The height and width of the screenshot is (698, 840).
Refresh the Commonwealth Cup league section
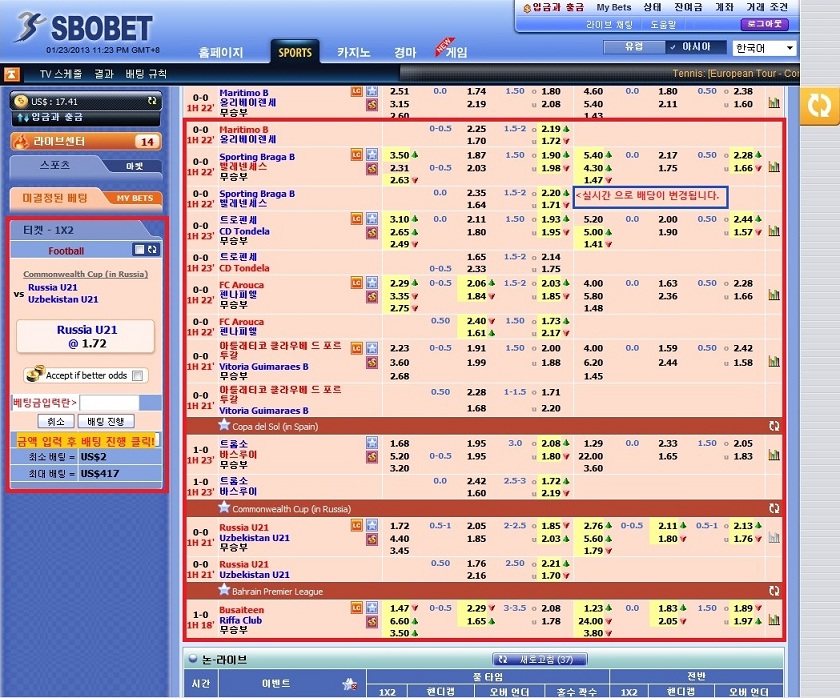click(774, 508)
